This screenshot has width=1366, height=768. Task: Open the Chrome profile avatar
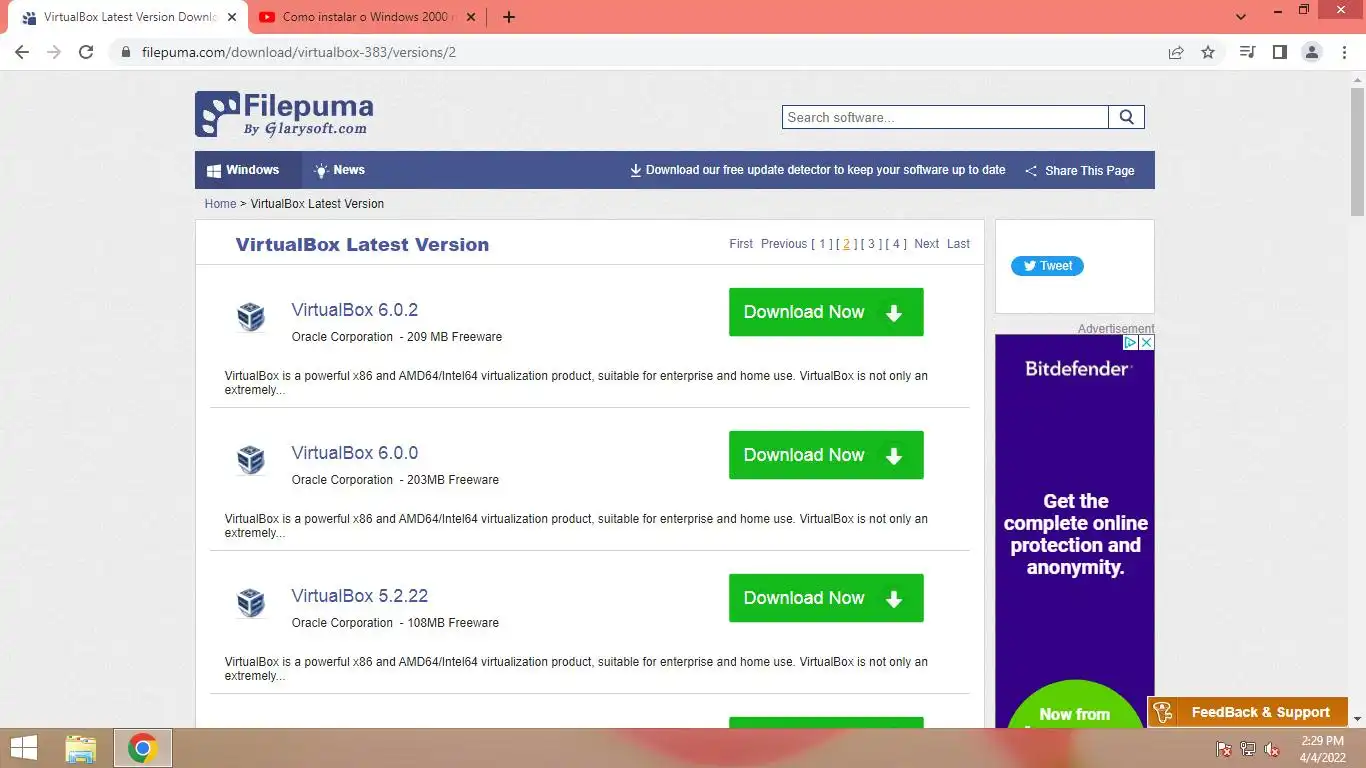(1312, 52)
